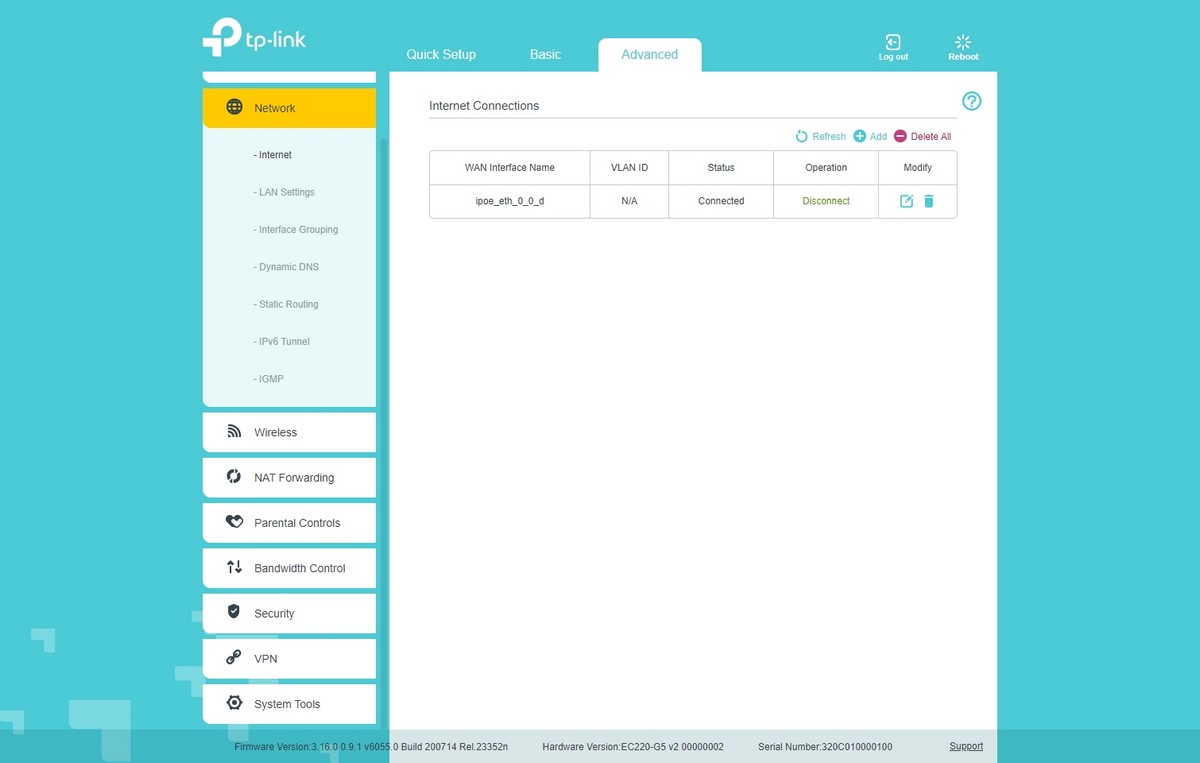Expand the Parental Controls section
The width and height of the screenshot is (1200, 763).
pyautogui.click(x=289, y=522)
